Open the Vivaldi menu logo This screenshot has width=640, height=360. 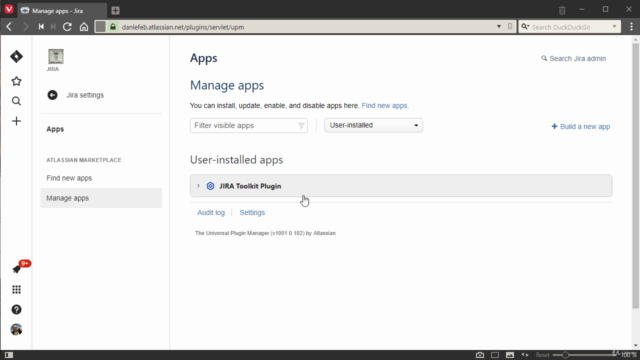(x=9, y=9)
